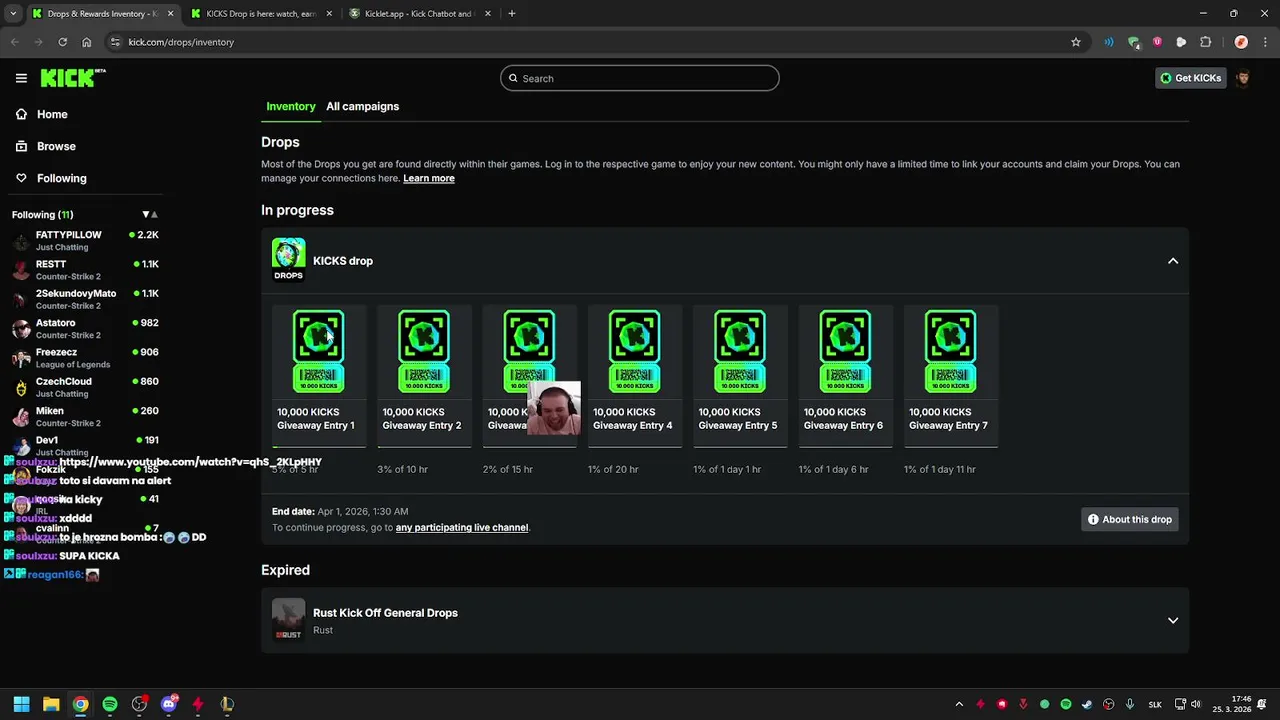1280x720 pixels.
Task: Reload the page
Action: click(62, 42)
